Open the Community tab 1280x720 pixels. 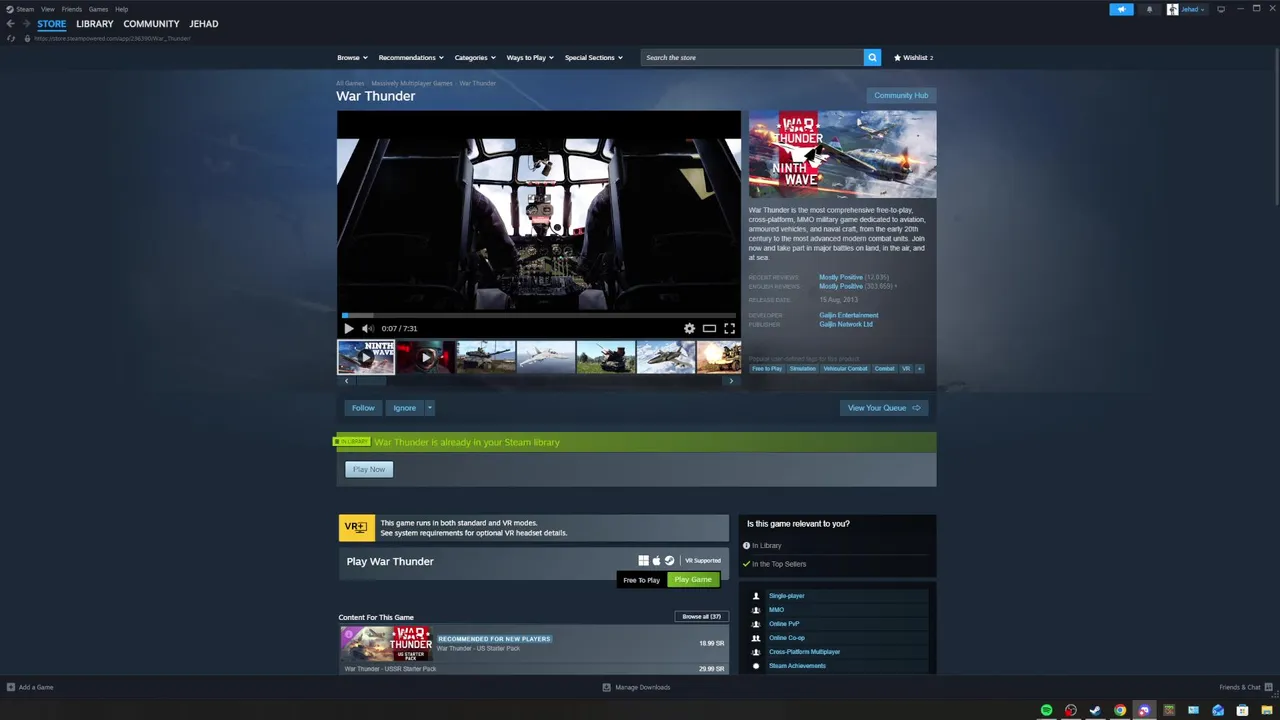click(151, 24)
